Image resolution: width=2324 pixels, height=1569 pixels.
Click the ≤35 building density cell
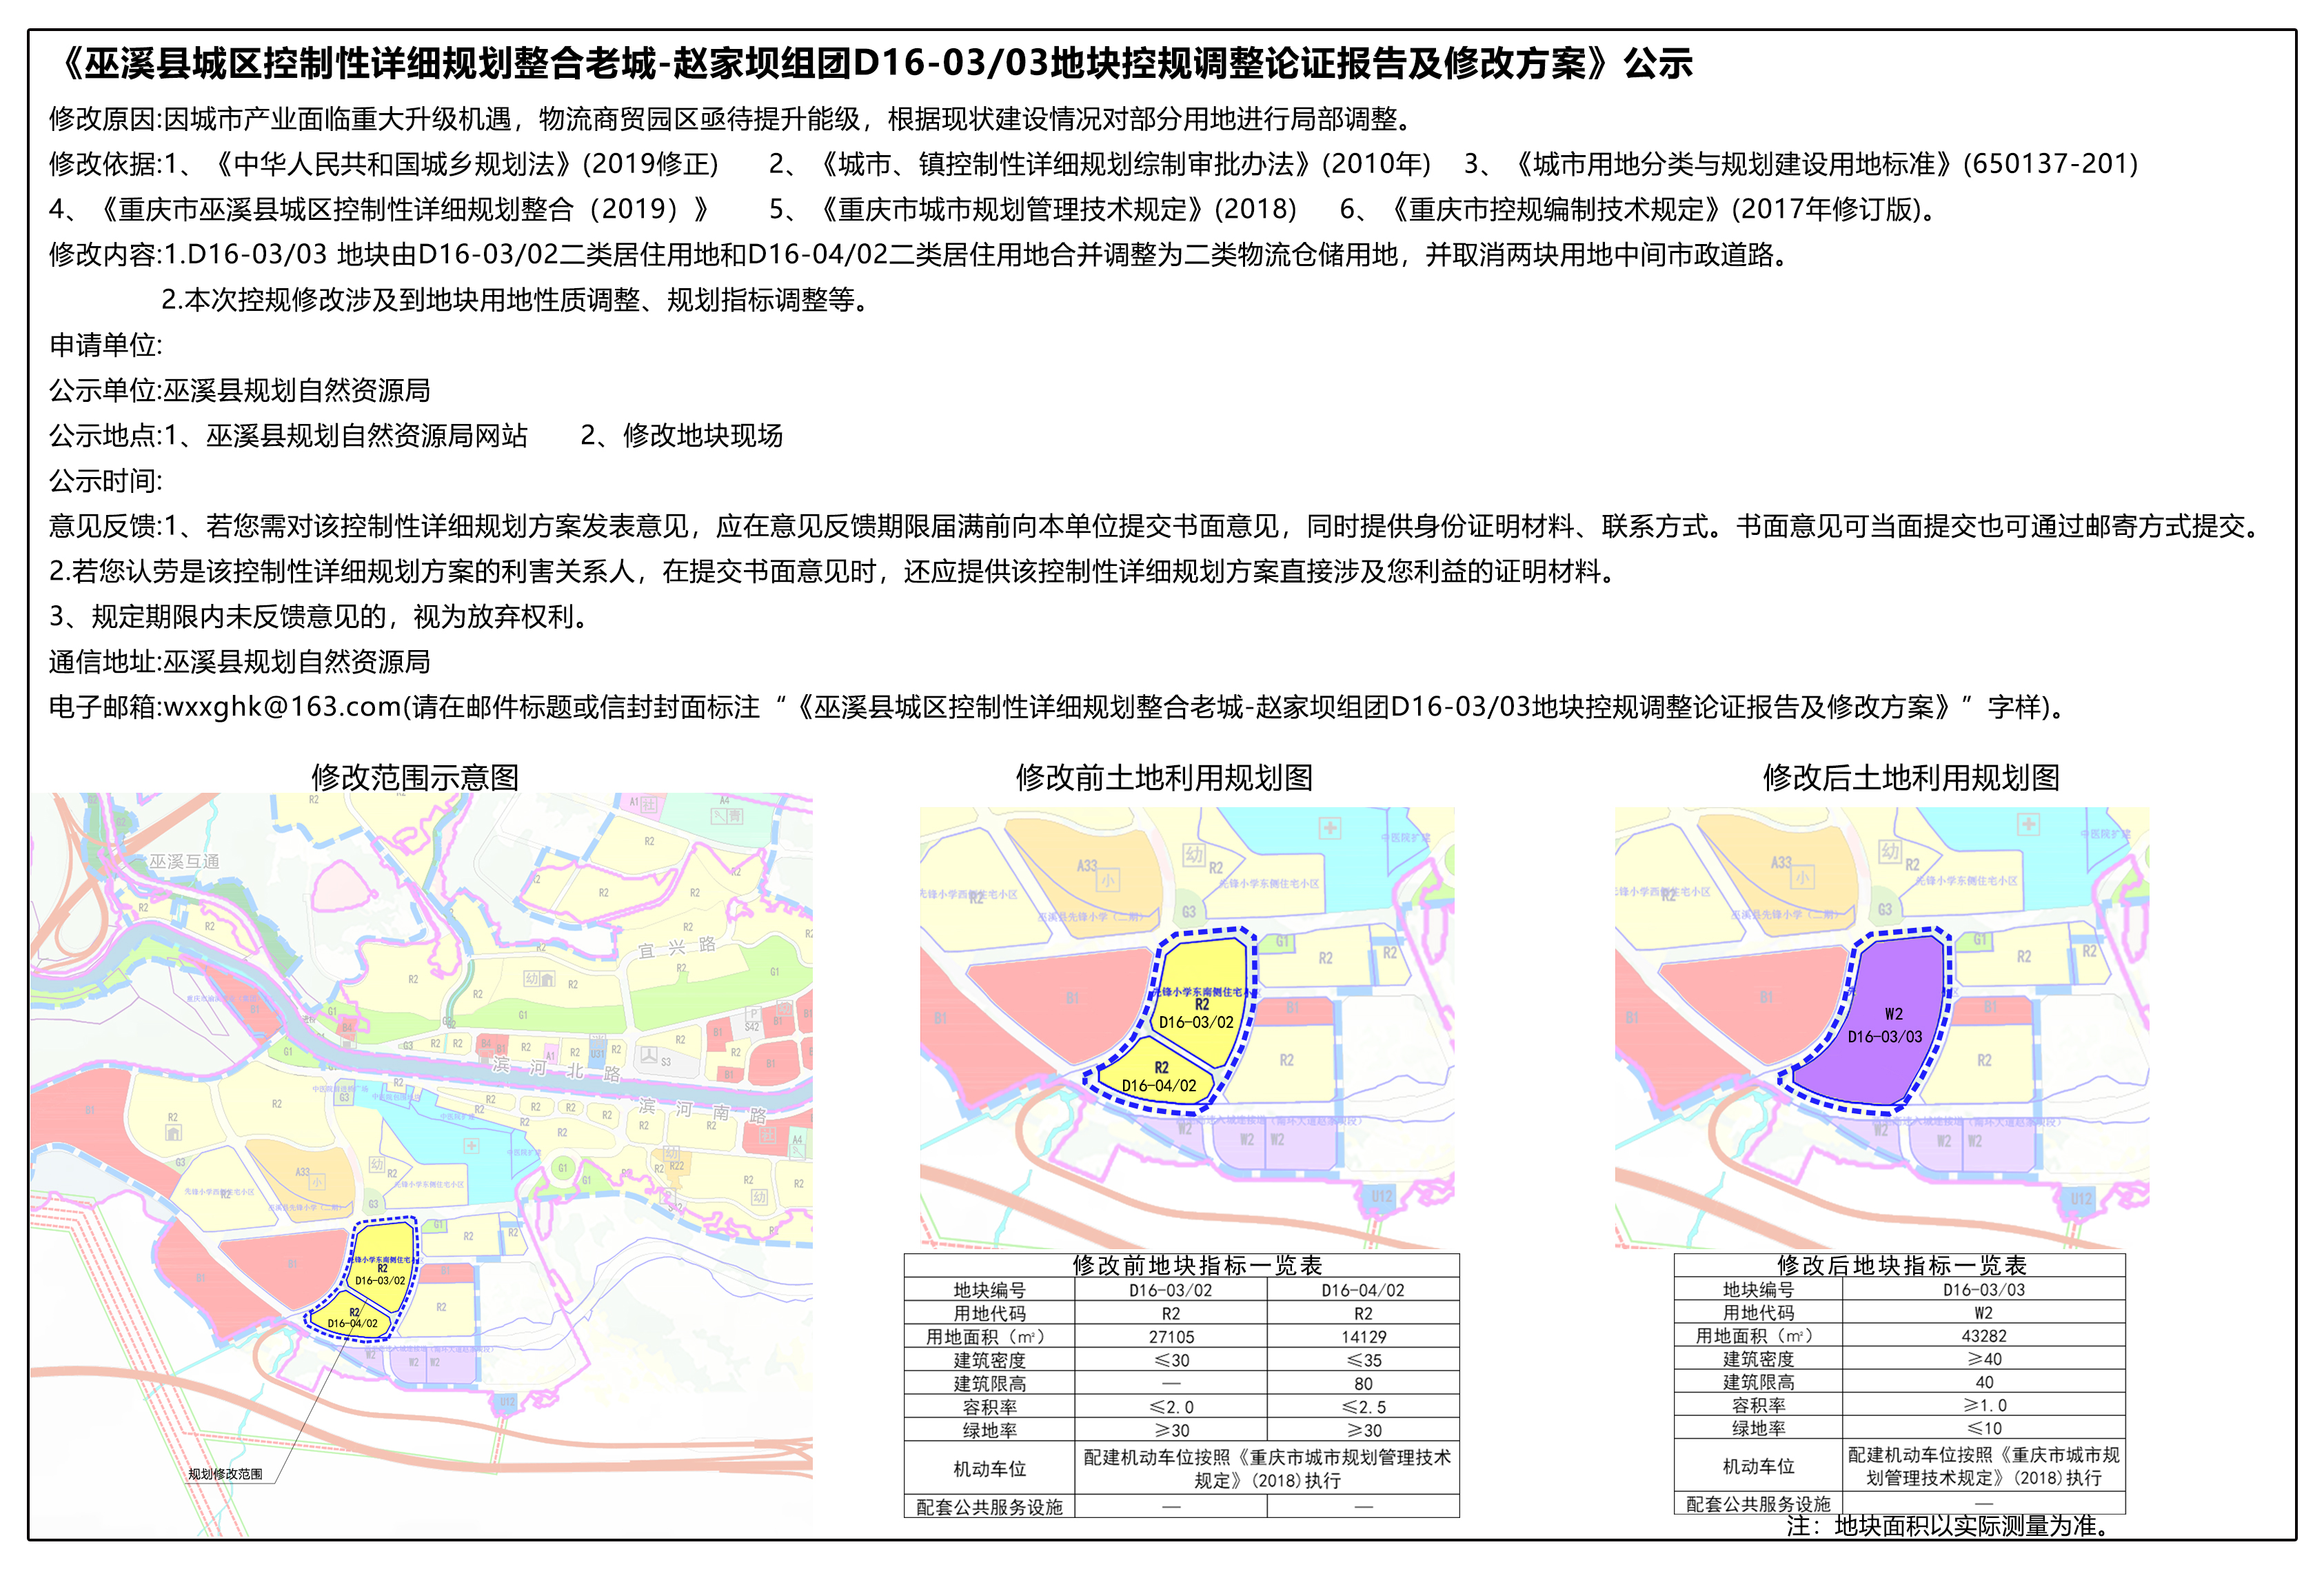1363,1361
